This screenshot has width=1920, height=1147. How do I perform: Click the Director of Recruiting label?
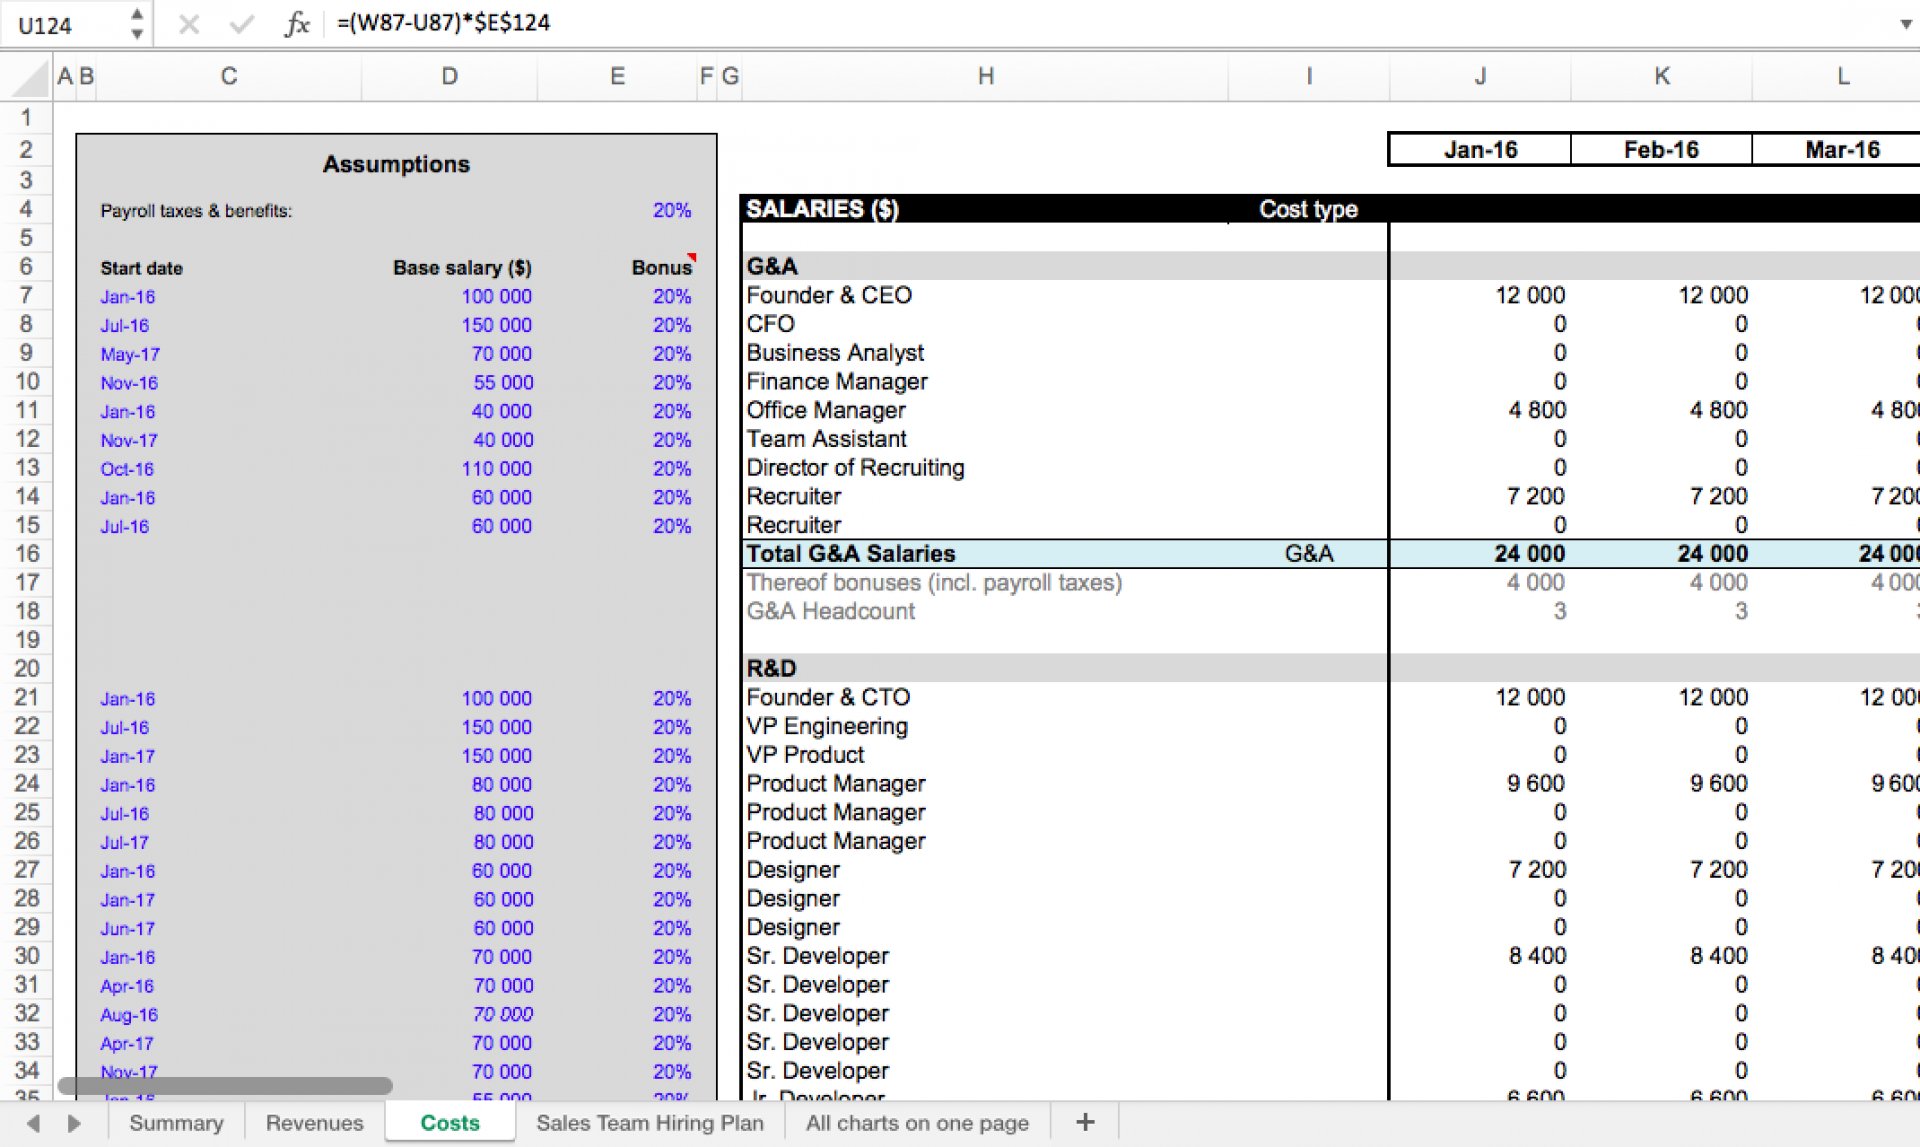[855, 468]
